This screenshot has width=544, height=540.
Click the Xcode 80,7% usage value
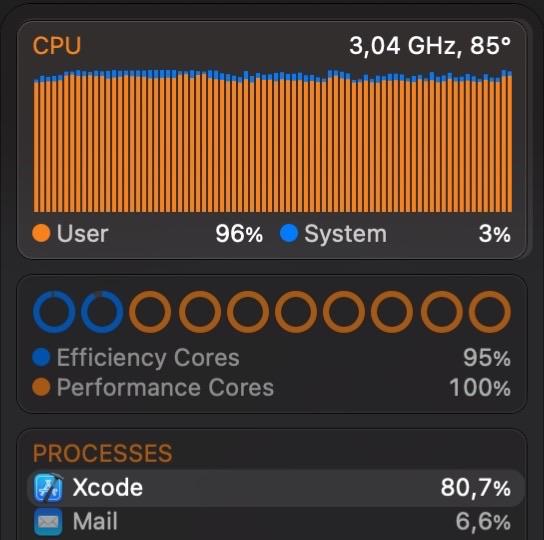point(476,488)
